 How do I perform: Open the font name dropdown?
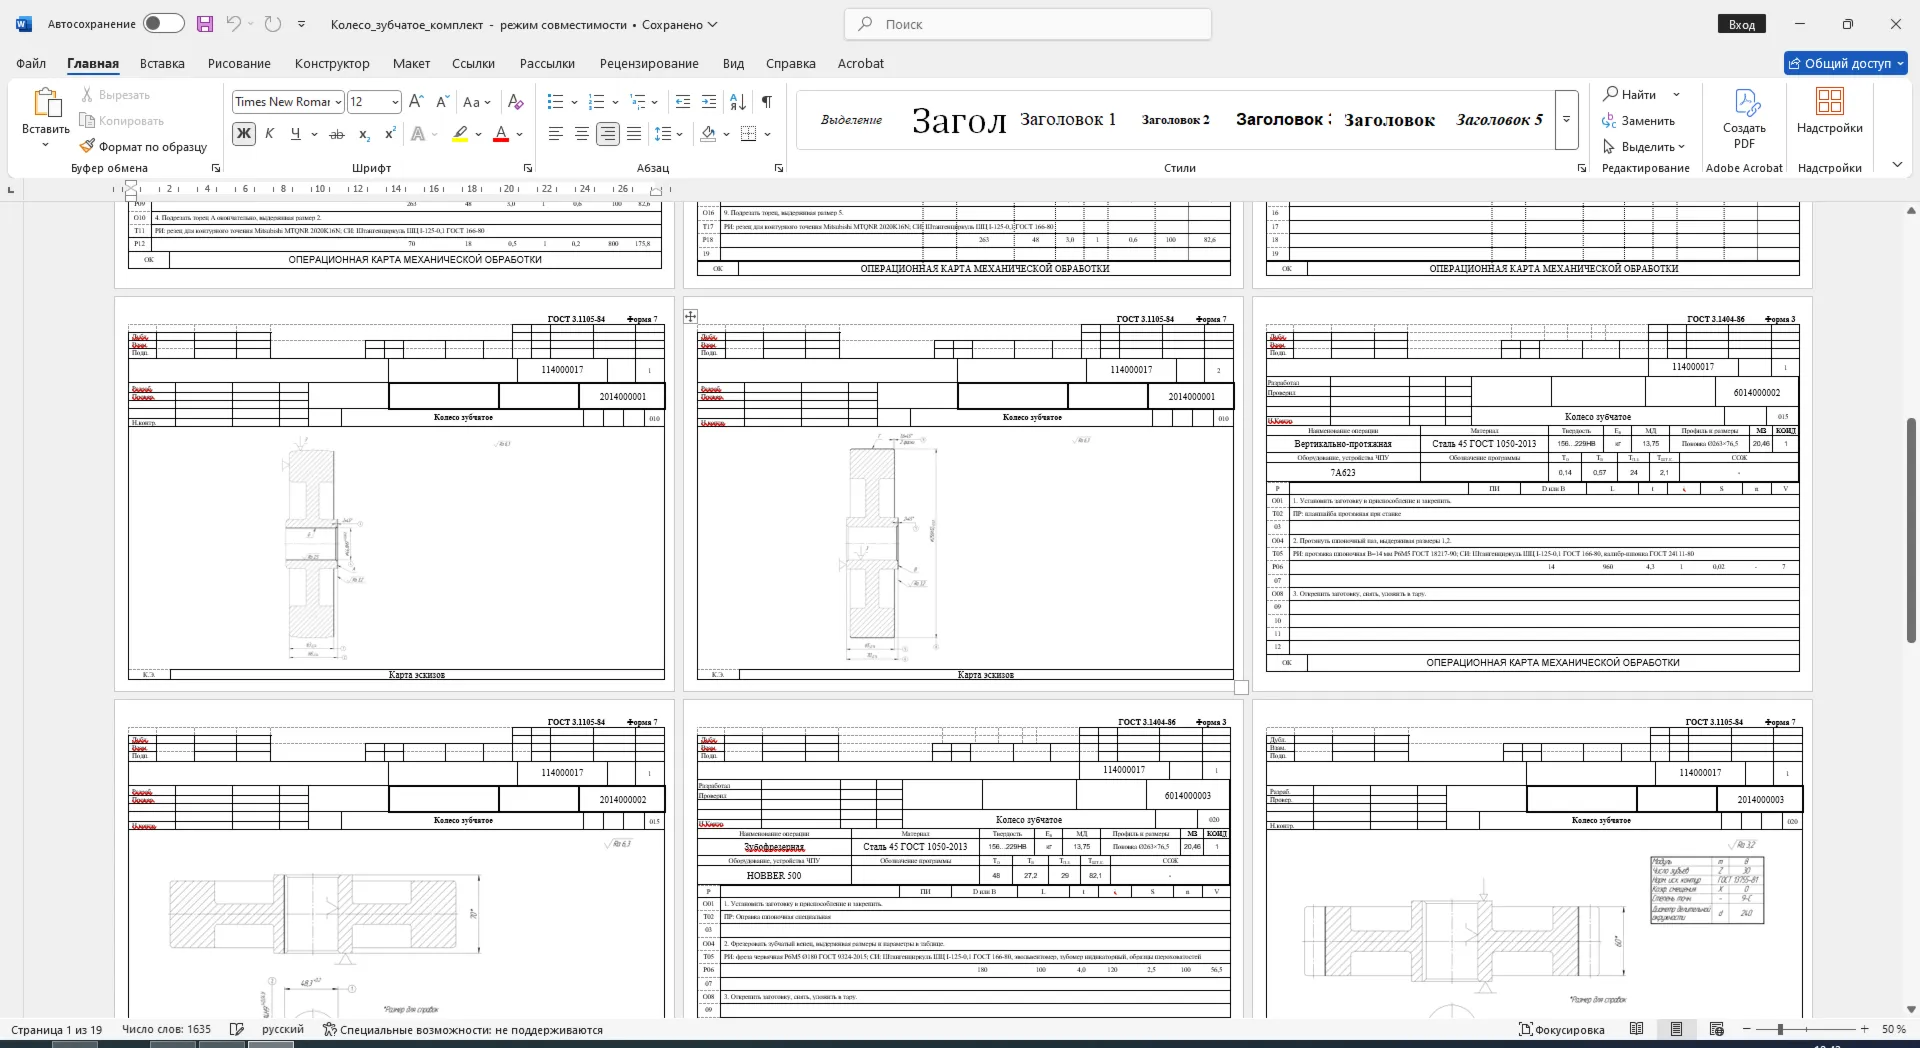pos(339,102)
